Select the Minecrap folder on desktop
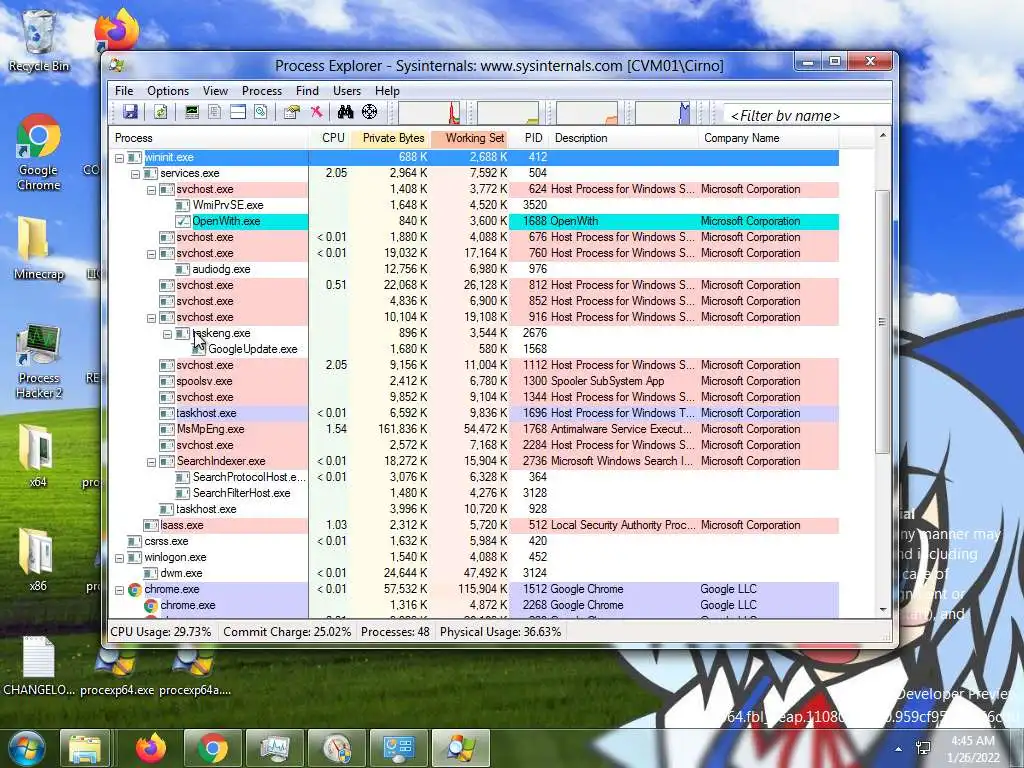The image size is (1024, 768). click(39, 249)
